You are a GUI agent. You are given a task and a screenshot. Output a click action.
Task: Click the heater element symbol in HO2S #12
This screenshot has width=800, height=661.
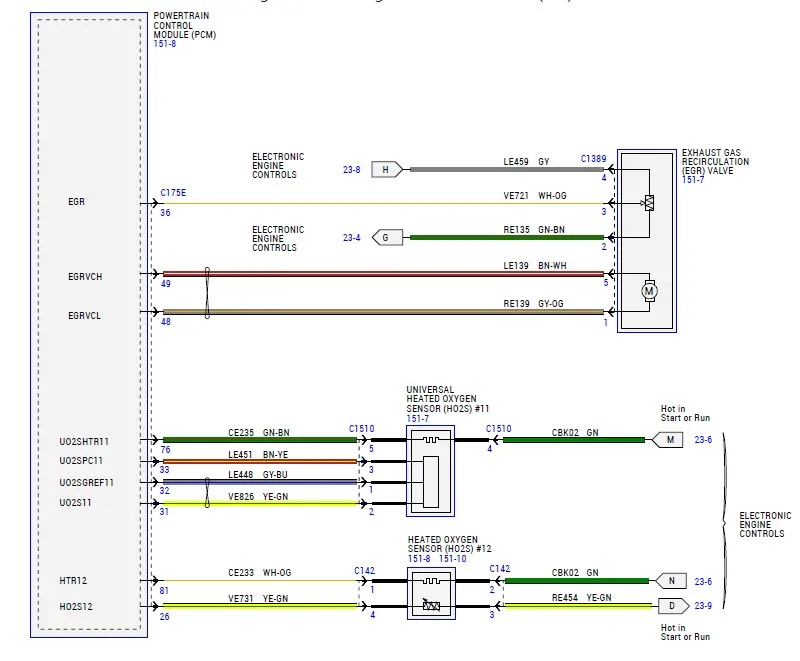point(432,580)
